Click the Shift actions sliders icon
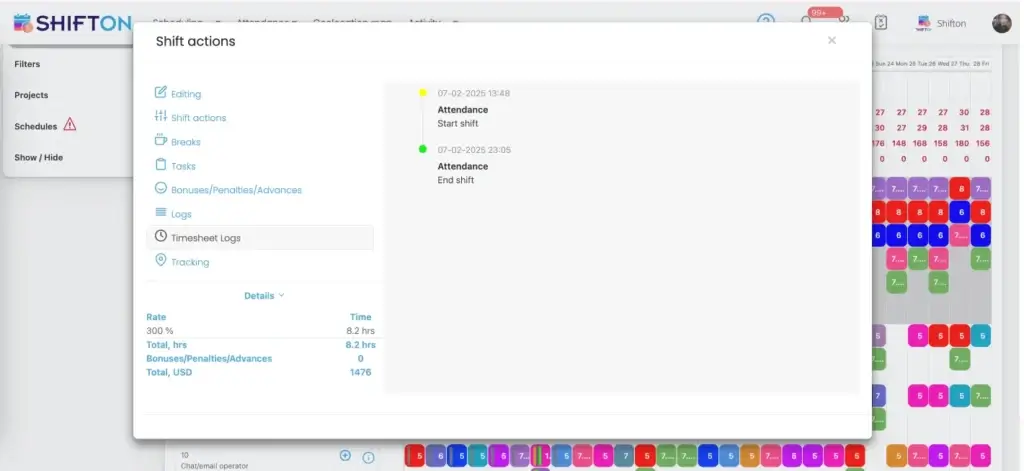Screen dimensions: 1024x471 (x=160, y=117)
